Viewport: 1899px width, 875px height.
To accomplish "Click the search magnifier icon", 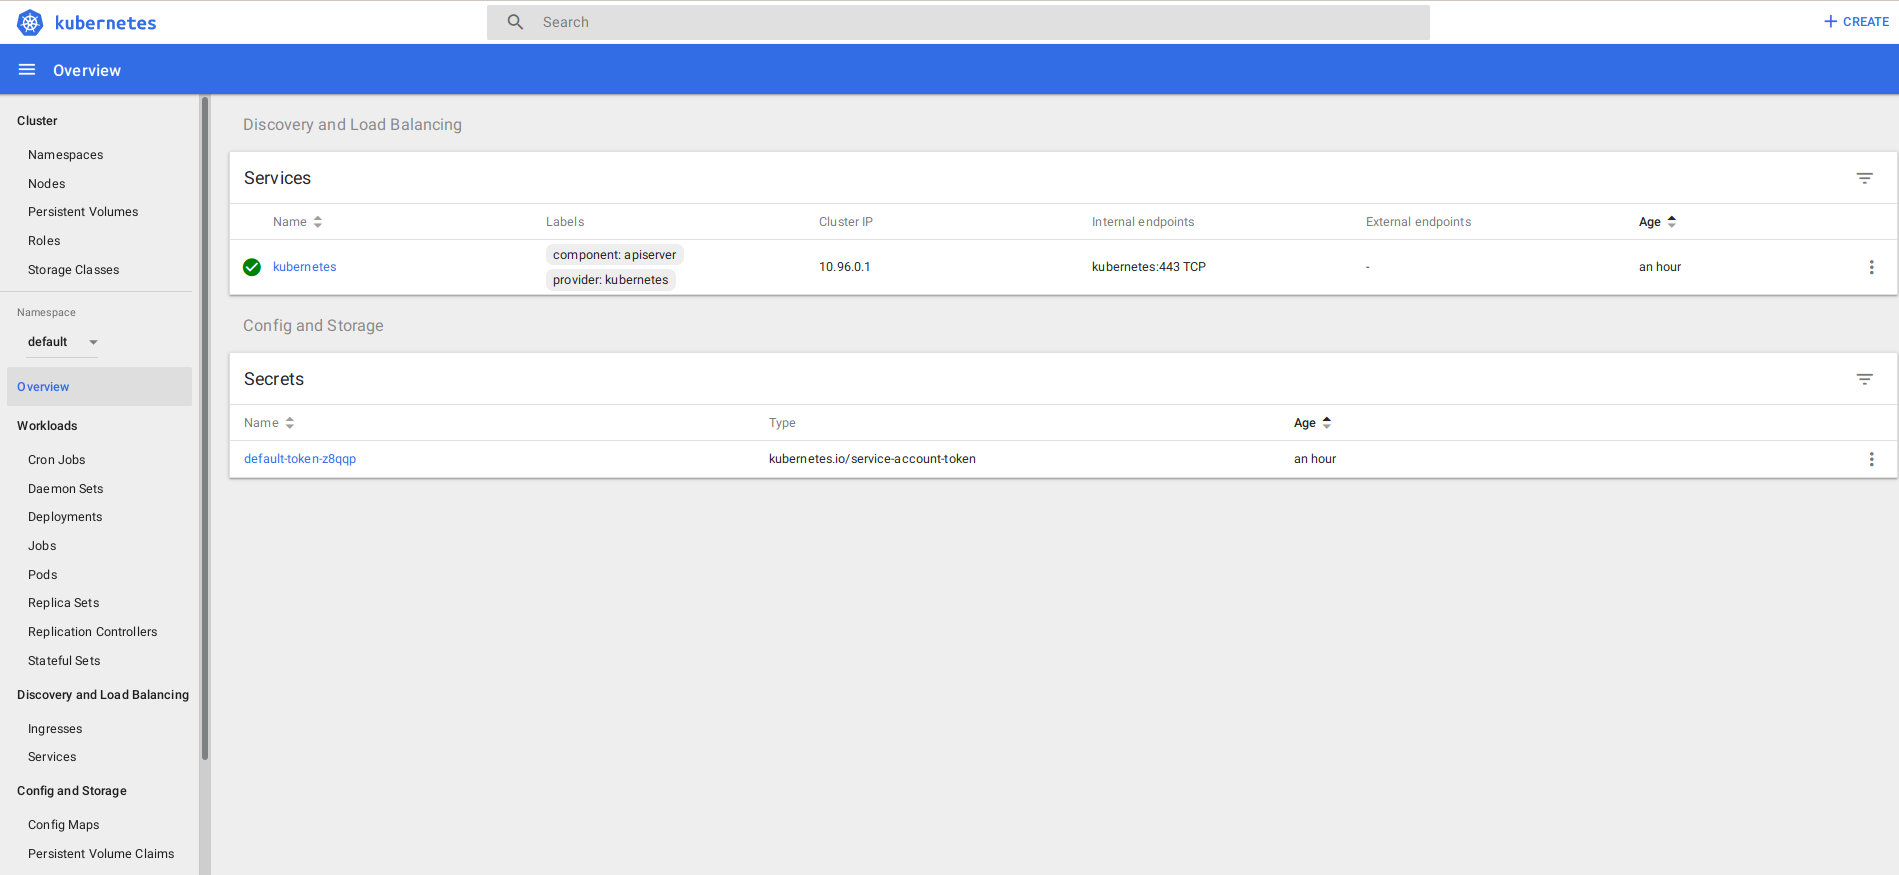I will click(515, 22).
